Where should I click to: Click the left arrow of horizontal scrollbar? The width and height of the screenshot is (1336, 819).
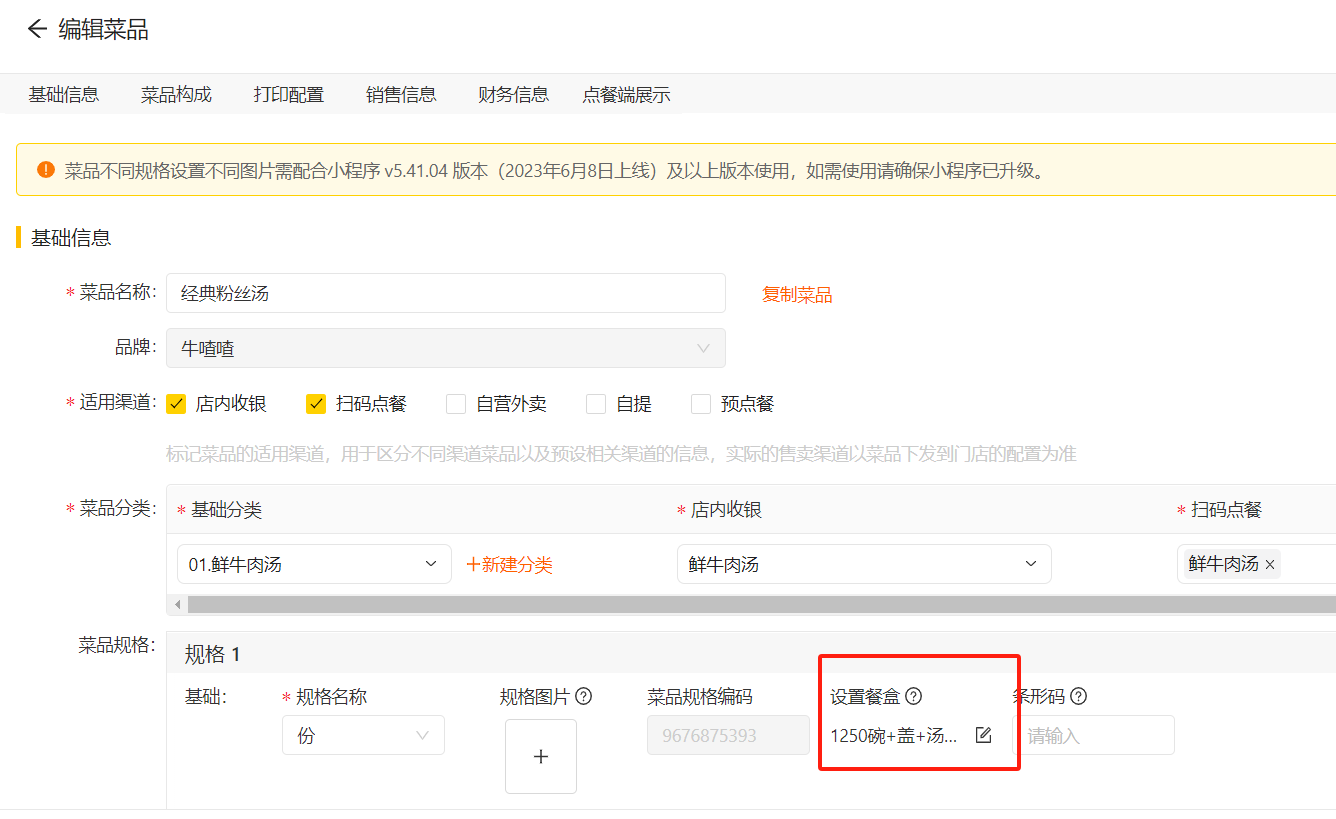(x=178, y=605)
